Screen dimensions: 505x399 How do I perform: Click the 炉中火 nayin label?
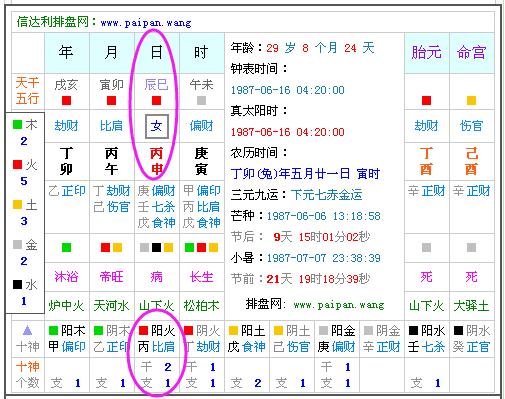[66, 306]
